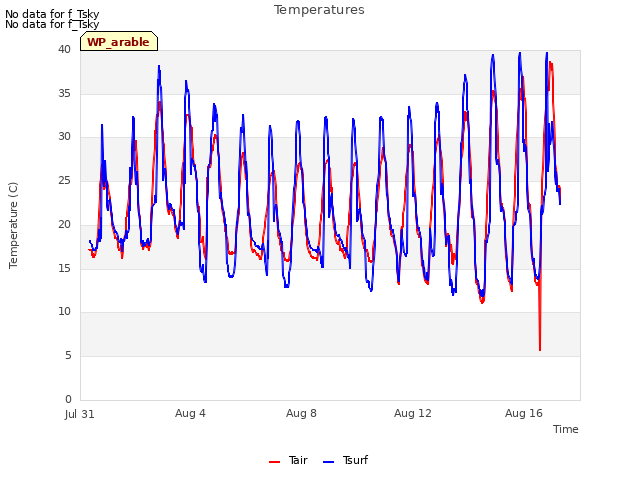The height and width of the screenshot is (480, 640).
Task: Click the Aug 8 tick label
Action: click(301, 413)
